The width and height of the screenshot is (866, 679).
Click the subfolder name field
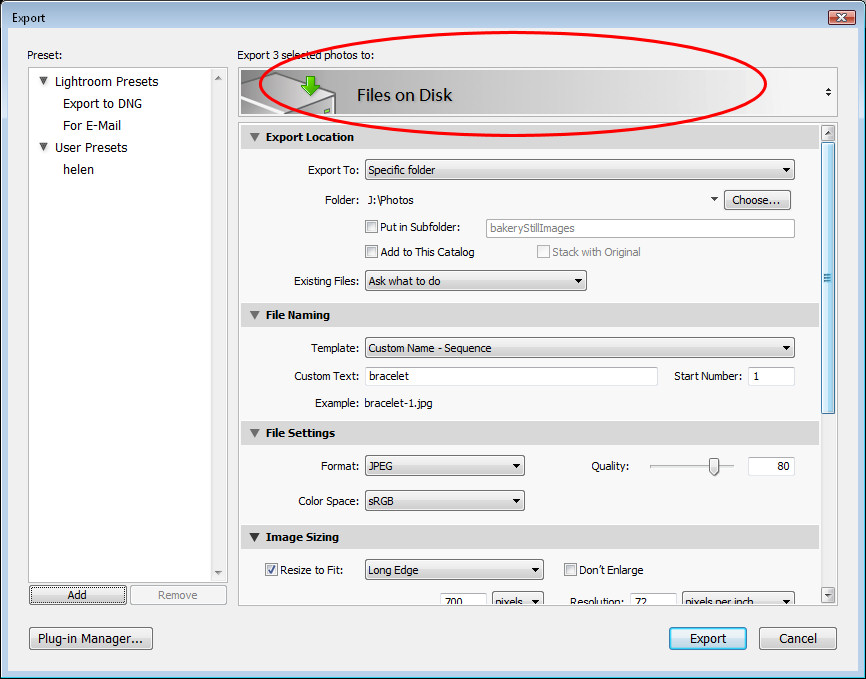click(640, 228)
